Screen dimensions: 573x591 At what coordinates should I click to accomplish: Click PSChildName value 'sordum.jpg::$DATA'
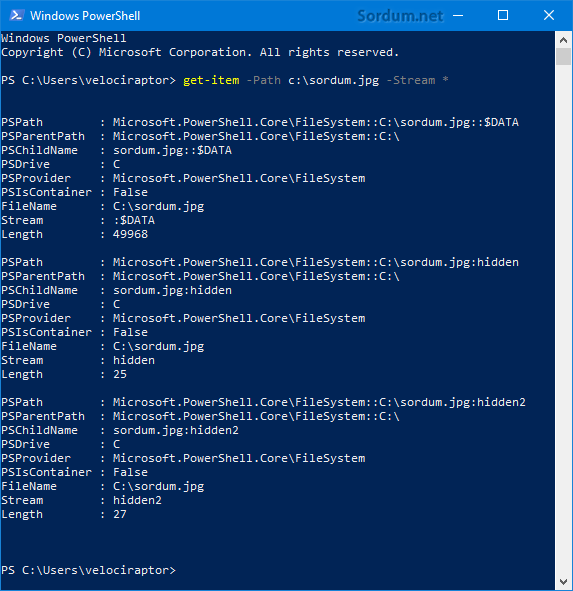(x=172, y=150)
